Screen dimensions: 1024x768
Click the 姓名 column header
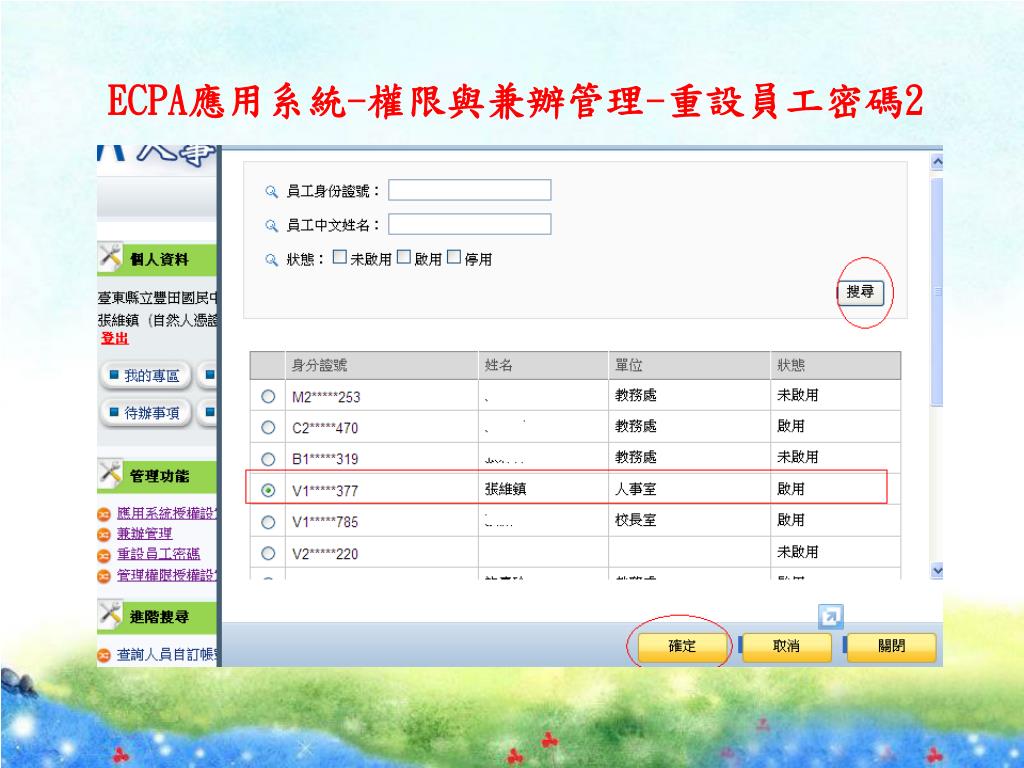[543, 365]
